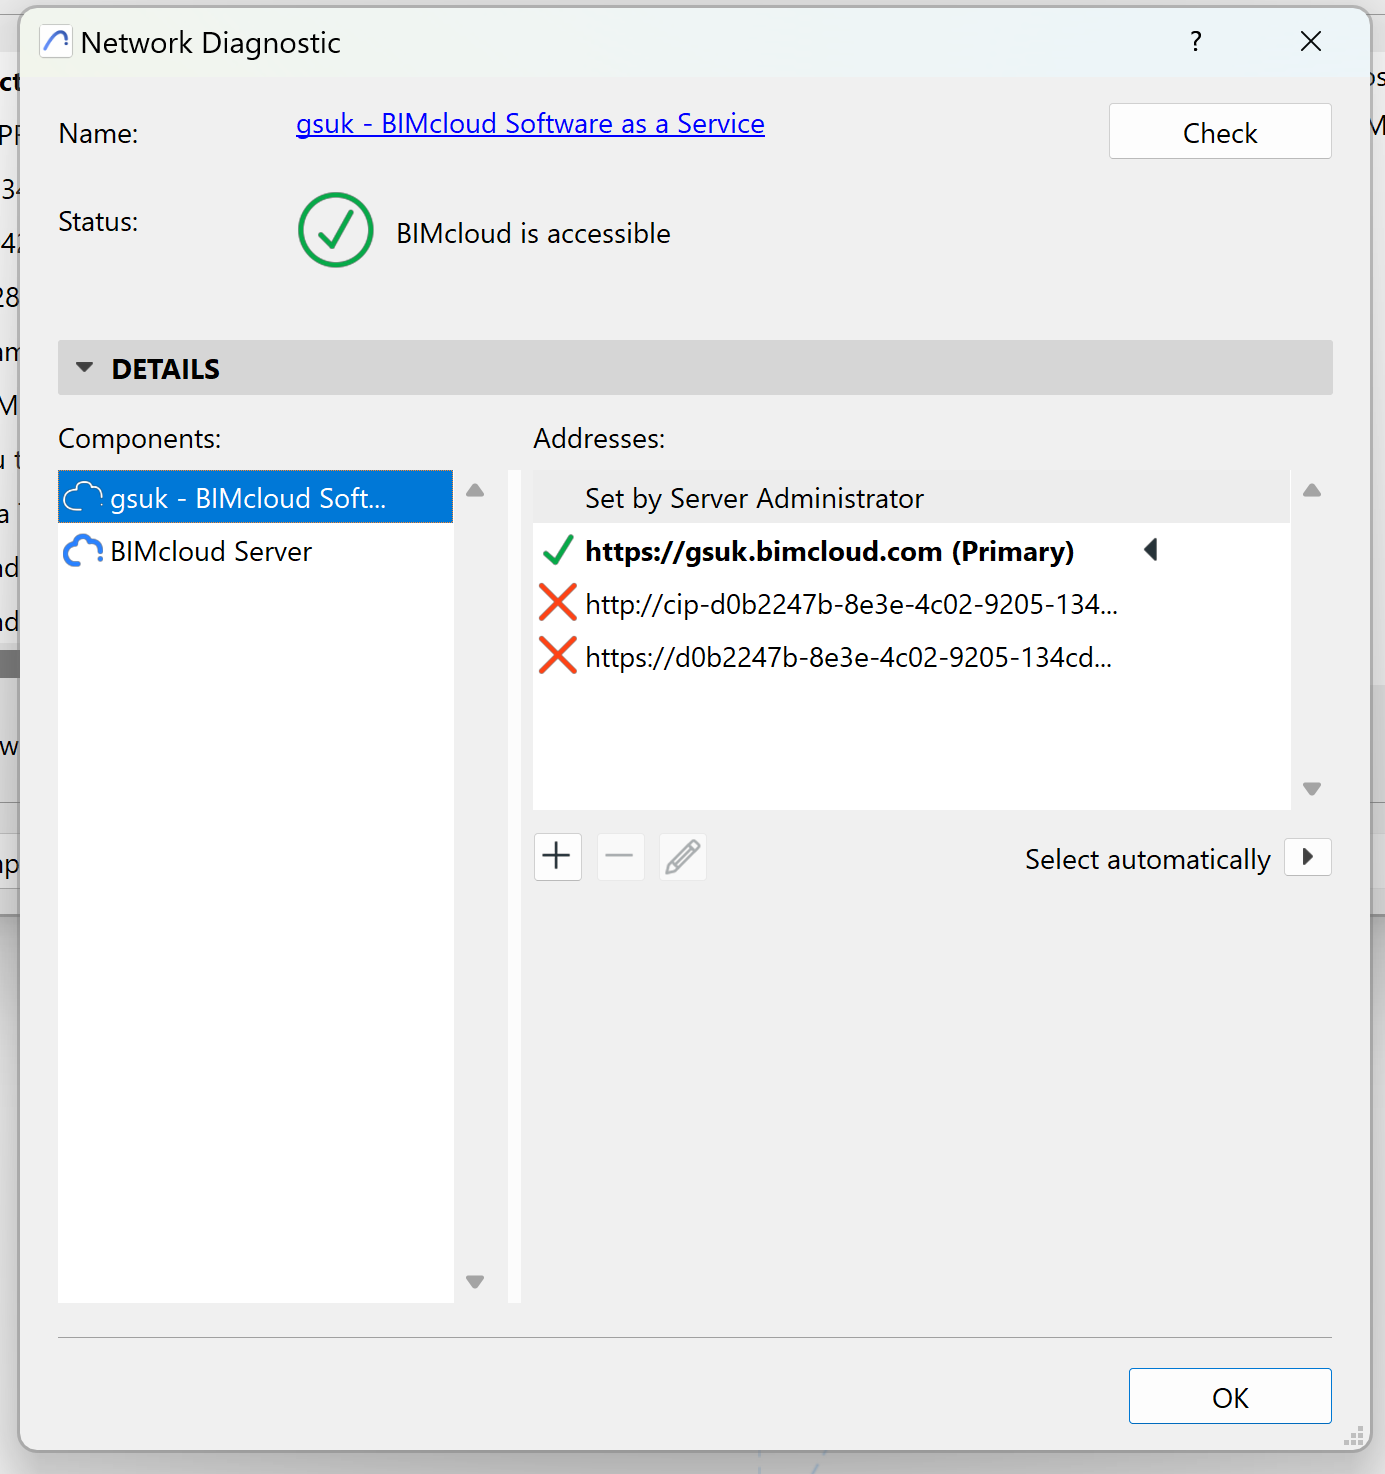Edit address with the pencil button
Viewport: 1385px width, 1474px height.
(683, 857)
